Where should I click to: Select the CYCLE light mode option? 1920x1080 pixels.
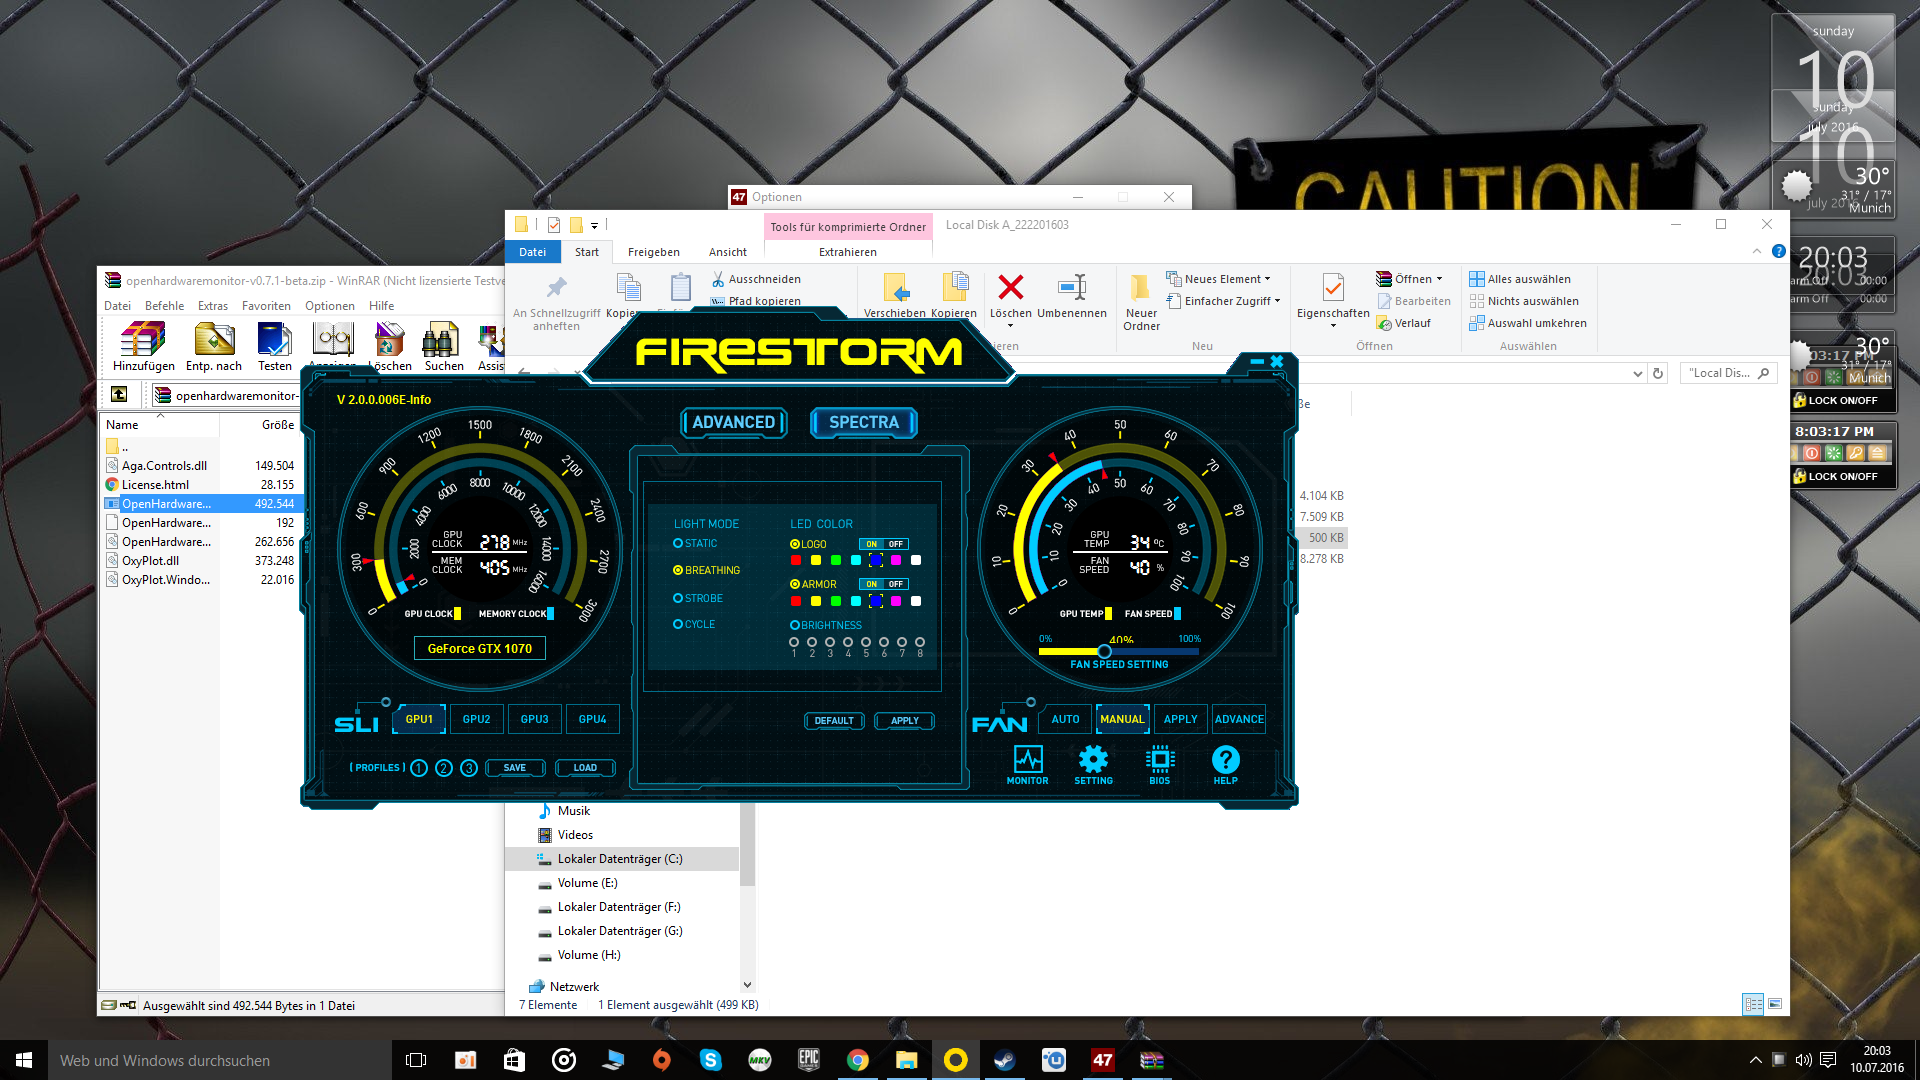click(678, 624)
